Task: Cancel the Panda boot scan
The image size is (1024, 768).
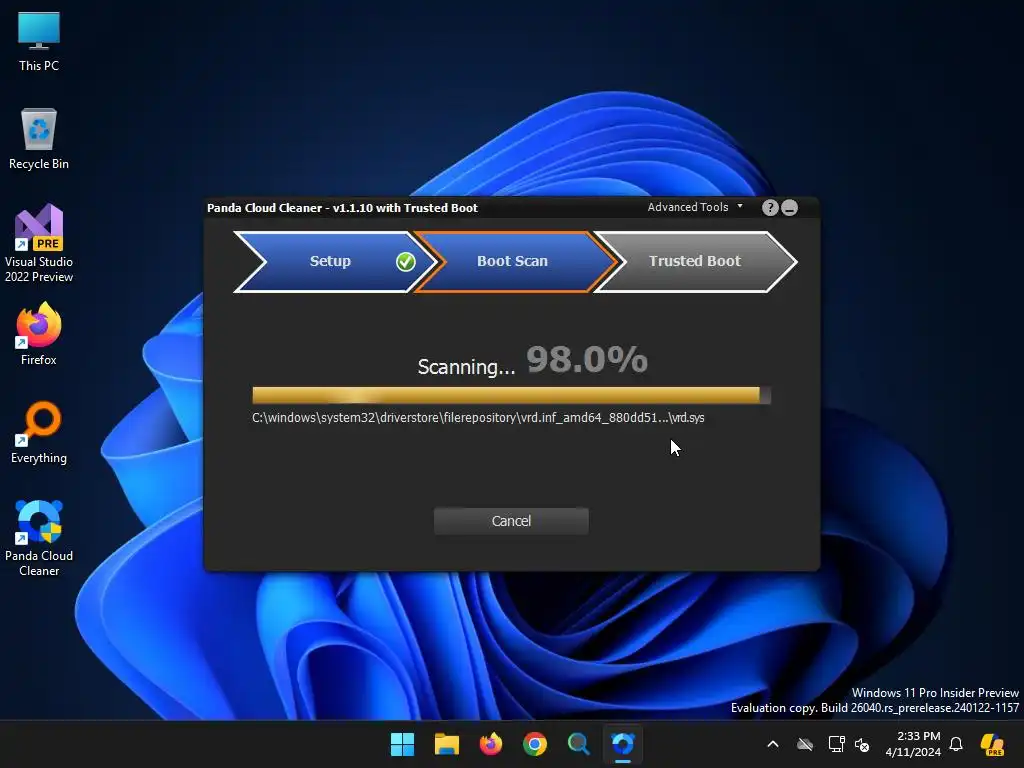Action: [x=511, y=521]
